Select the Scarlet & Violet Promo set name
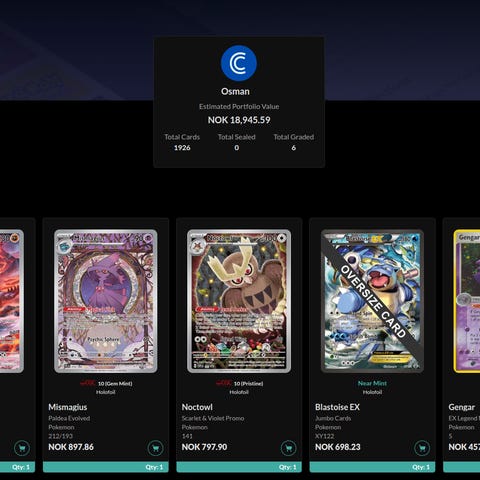 pyautogui.click(x=213, y=418)
